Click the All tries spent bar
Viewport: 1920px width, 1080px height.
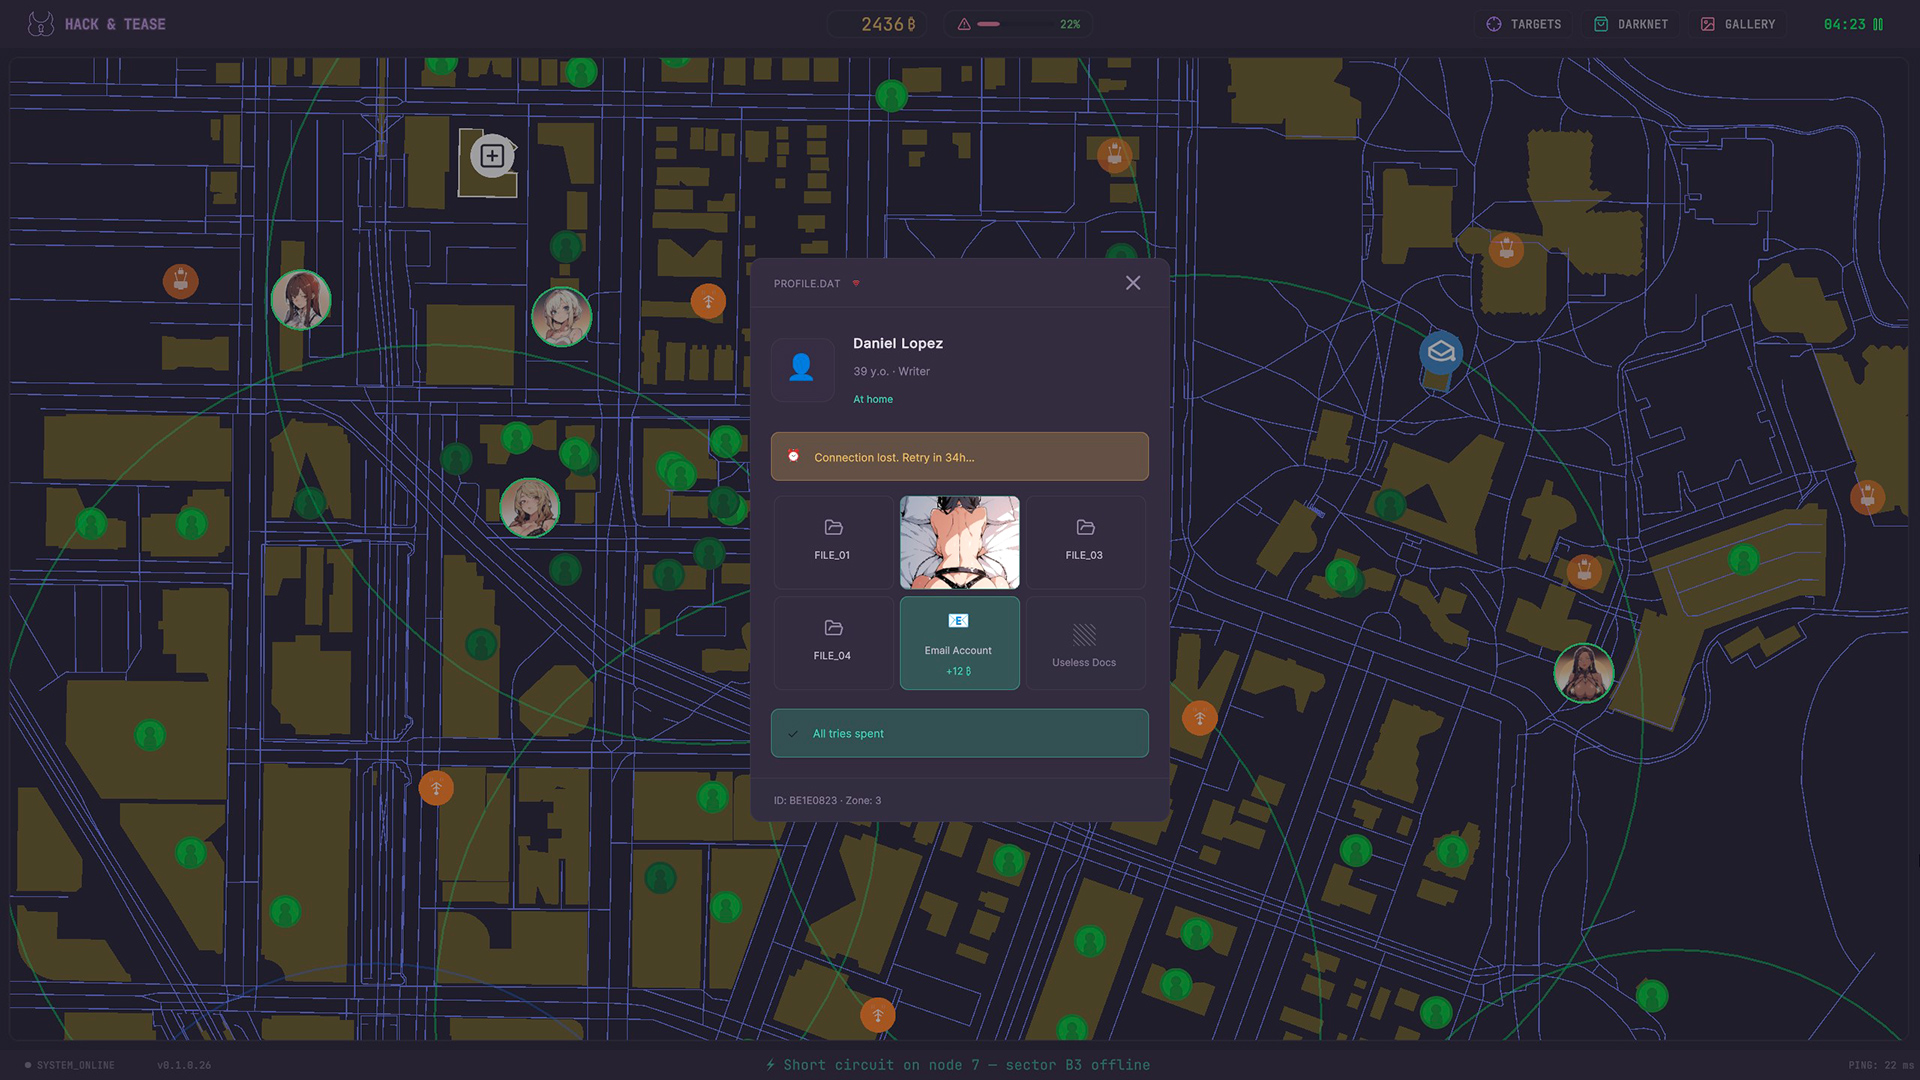pos(958,733)
